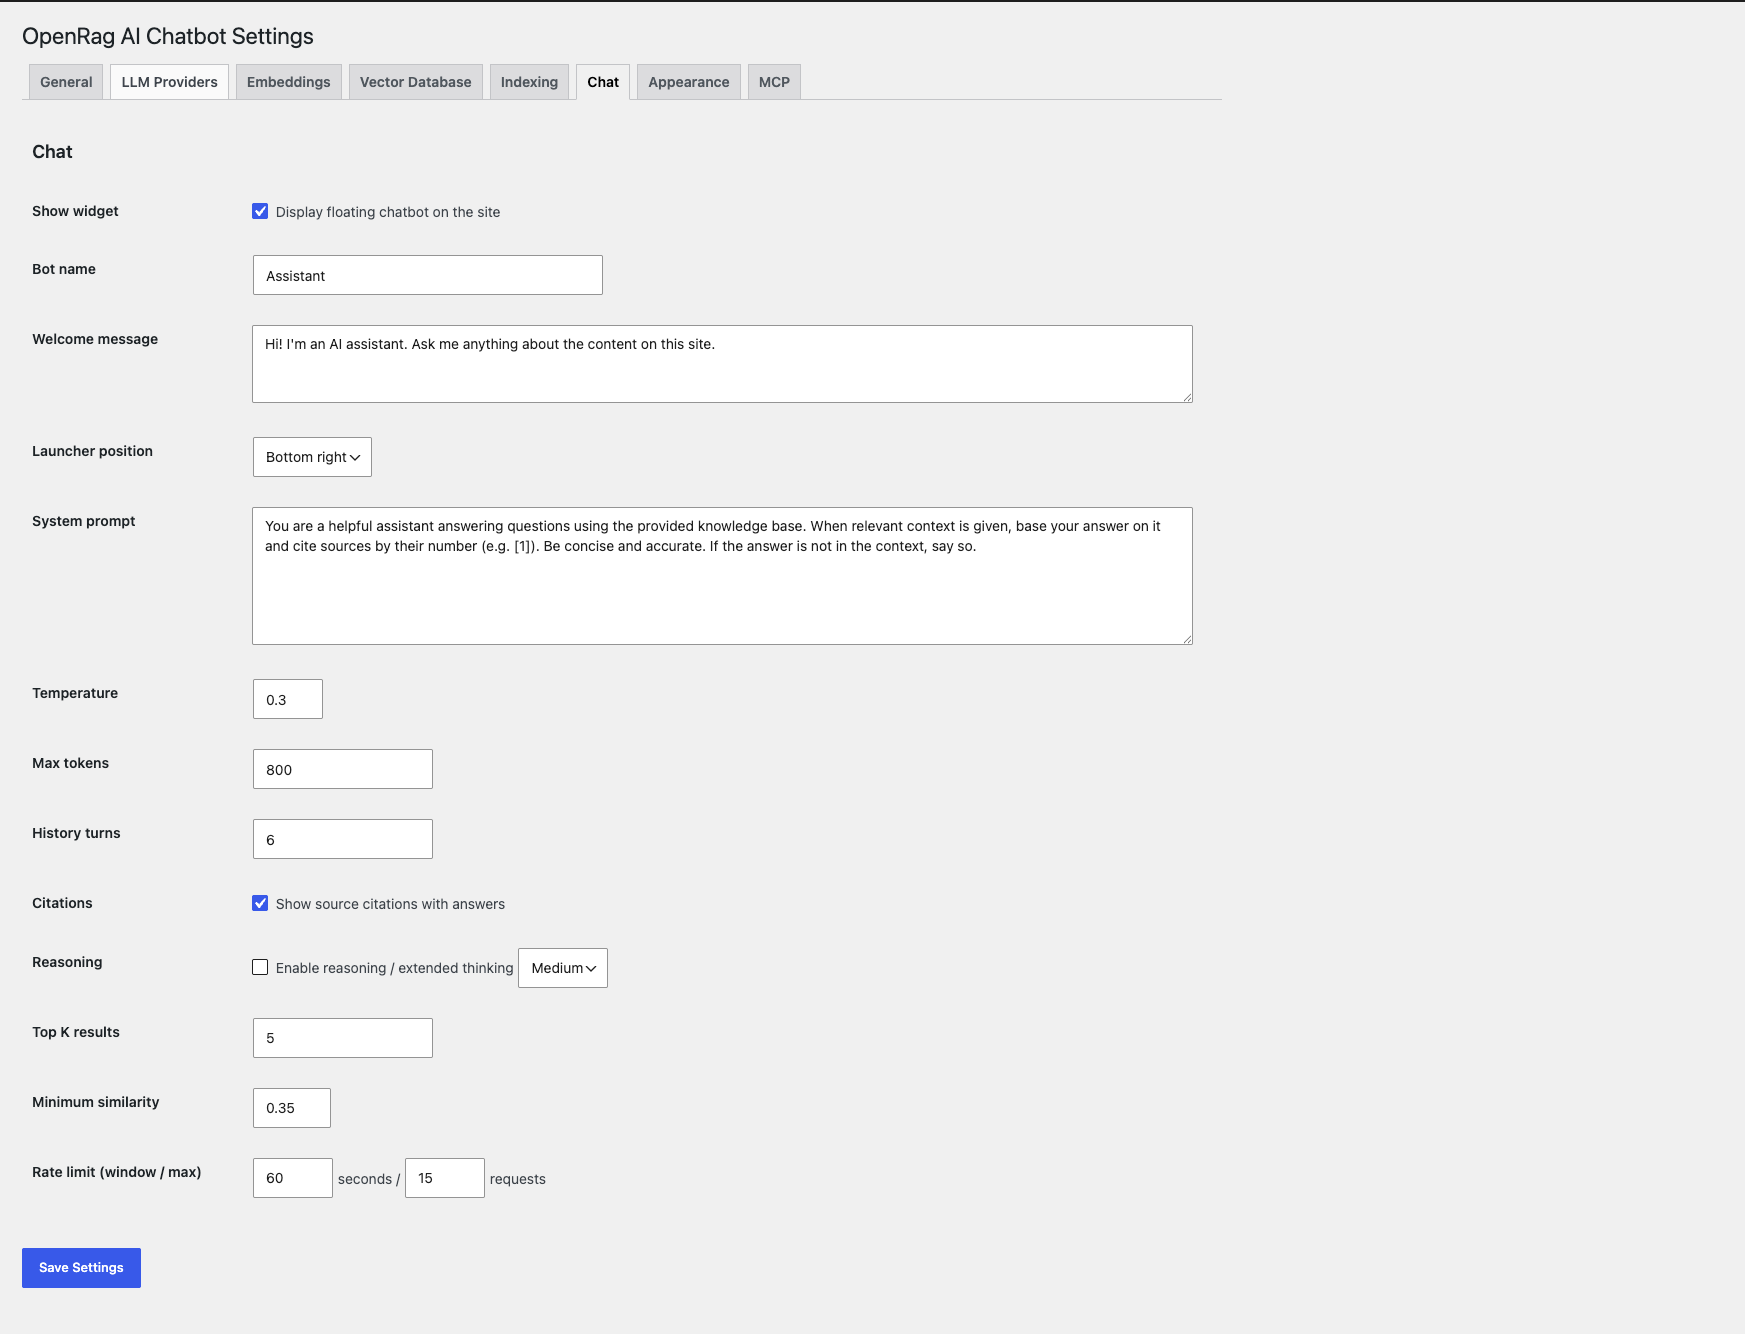Image resolution: width=1745 pixels, height=1334 pixels.
Task: Click the 'Rate limit (window / max)' label
Action: (x=116, y=1172)
